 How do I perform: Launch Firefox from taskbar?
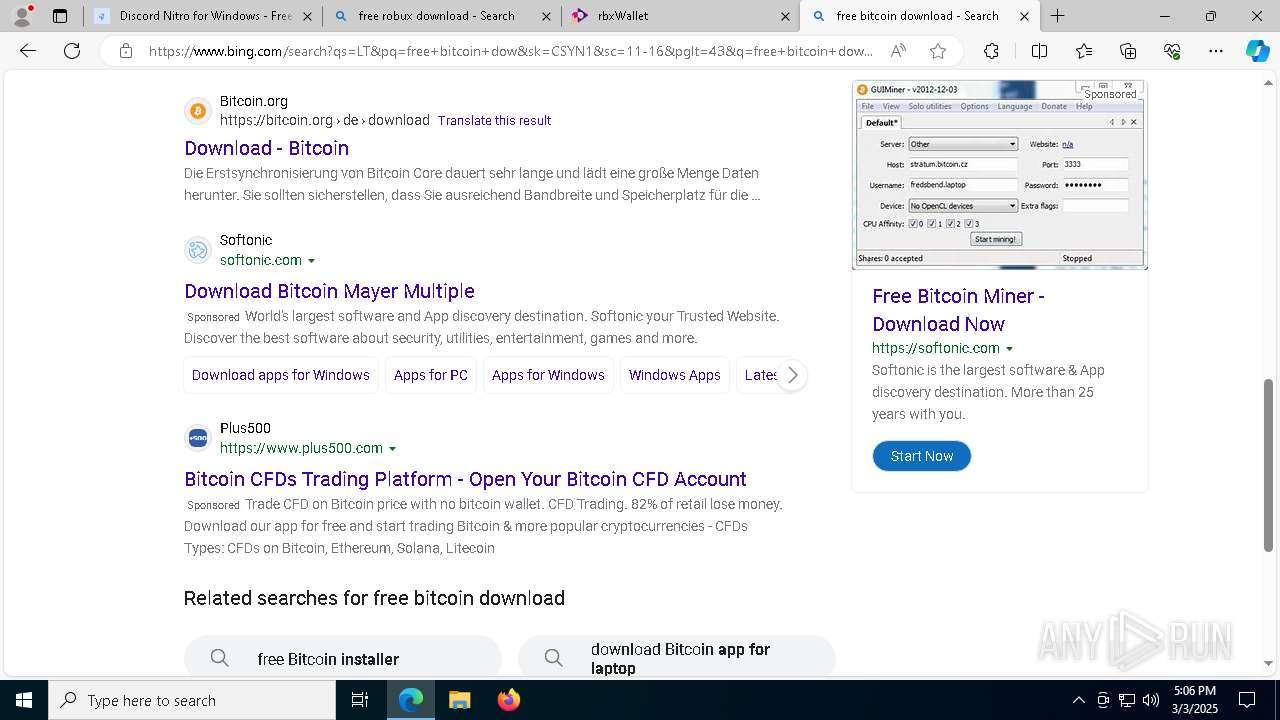(508, 700)
